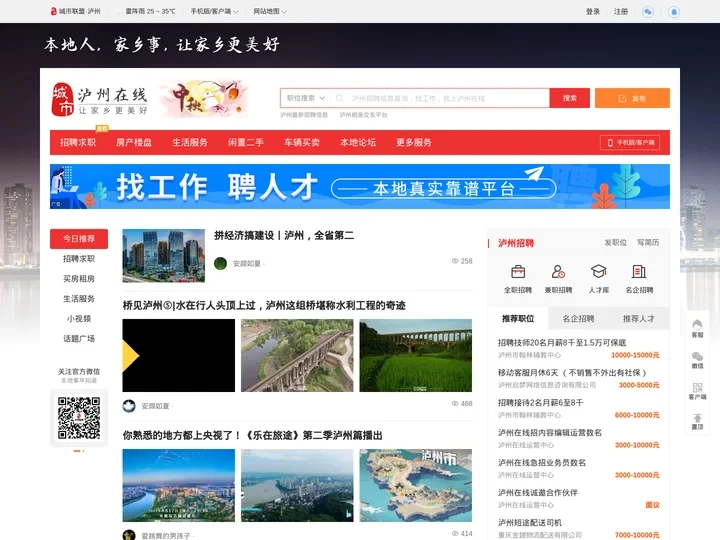
Task: Open the 人才库 graduation cap icon
Action: (598, 272)
